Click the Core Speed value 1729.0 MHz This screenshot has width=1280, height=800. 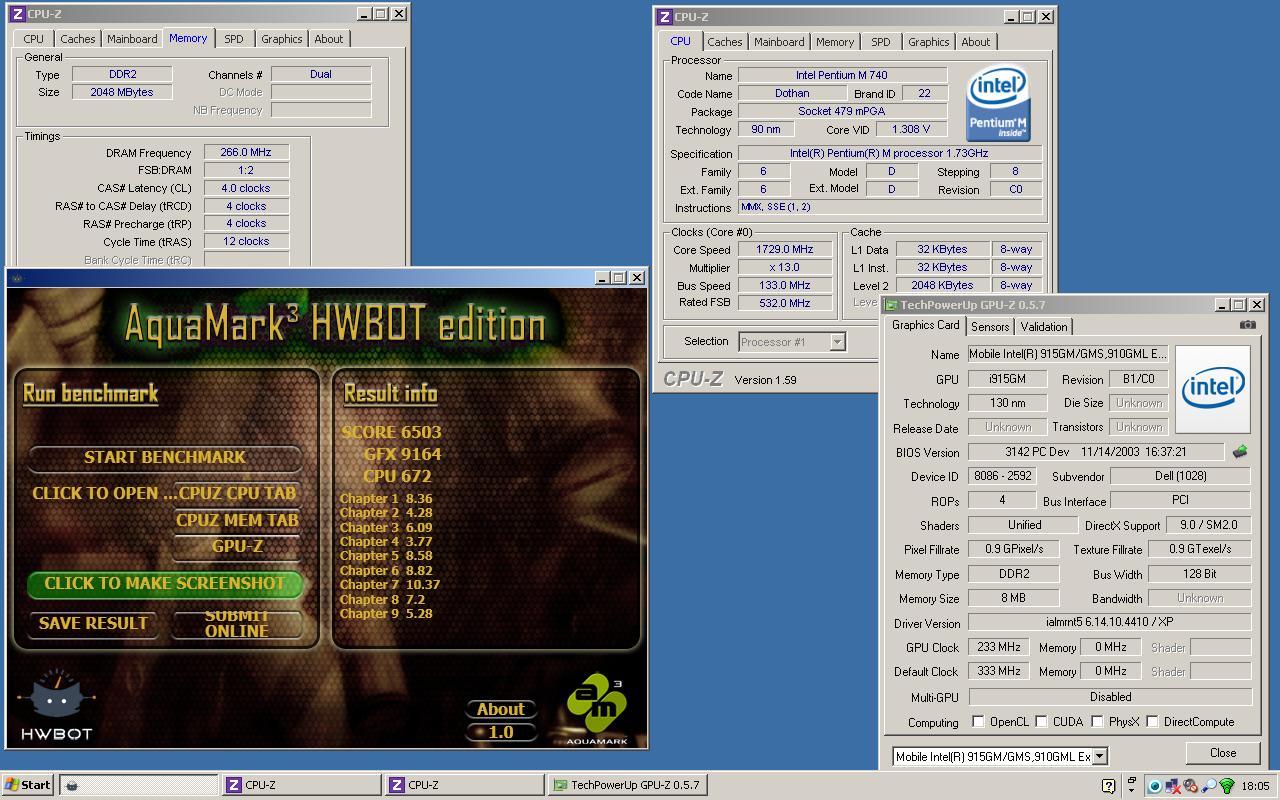point(785,249)
